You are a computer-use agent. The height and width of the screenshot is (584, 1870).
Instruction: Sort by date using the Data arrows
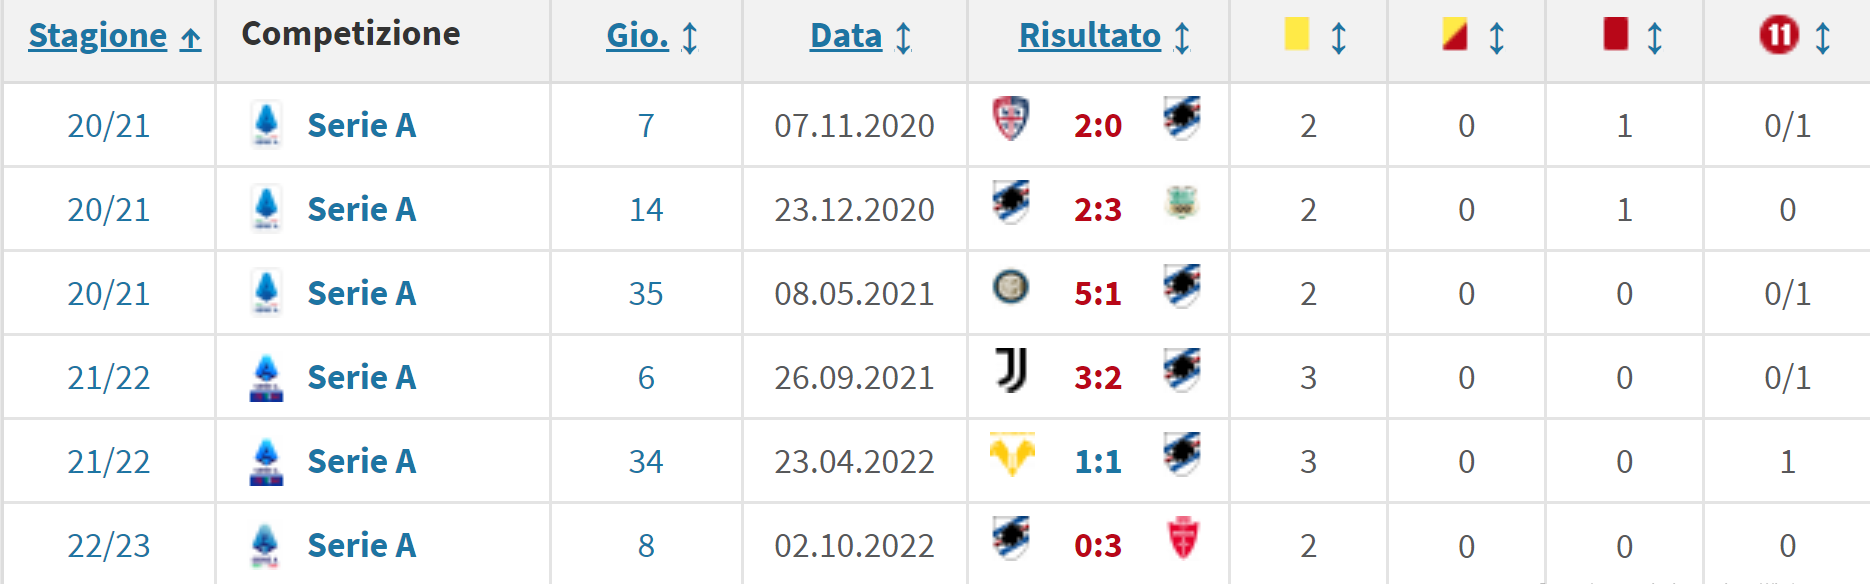coord(903,38)
